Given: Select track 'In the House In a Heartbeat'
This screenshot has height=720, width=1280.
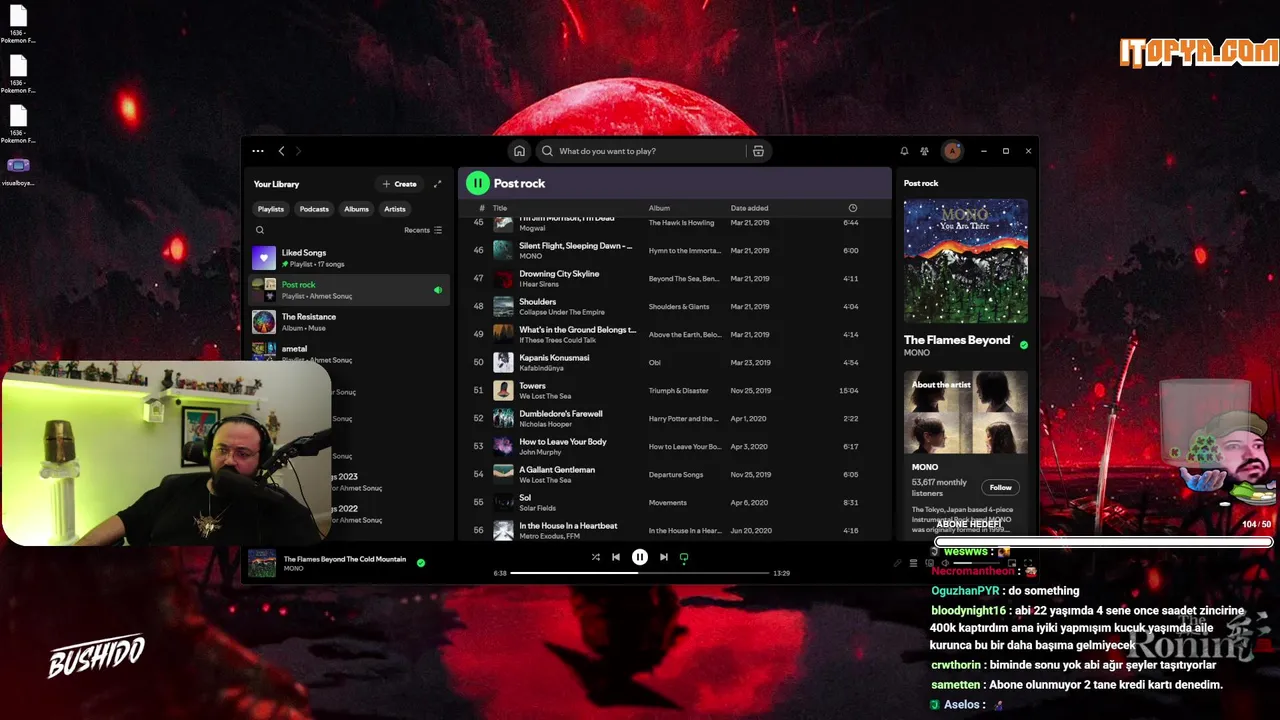Looking at the screenshot, I should pyautogui.click(x=675, y=531).
